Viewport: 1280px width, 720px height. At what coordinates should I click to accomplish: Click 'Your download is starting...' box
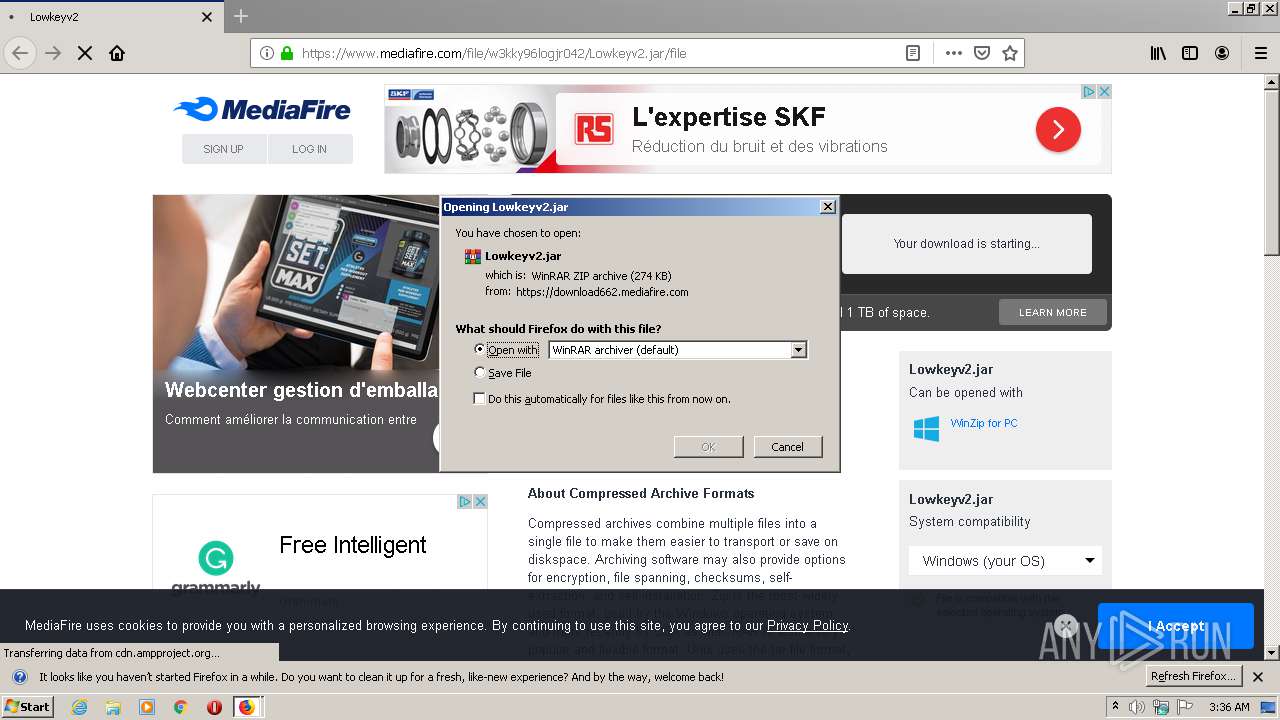point(967,243)
